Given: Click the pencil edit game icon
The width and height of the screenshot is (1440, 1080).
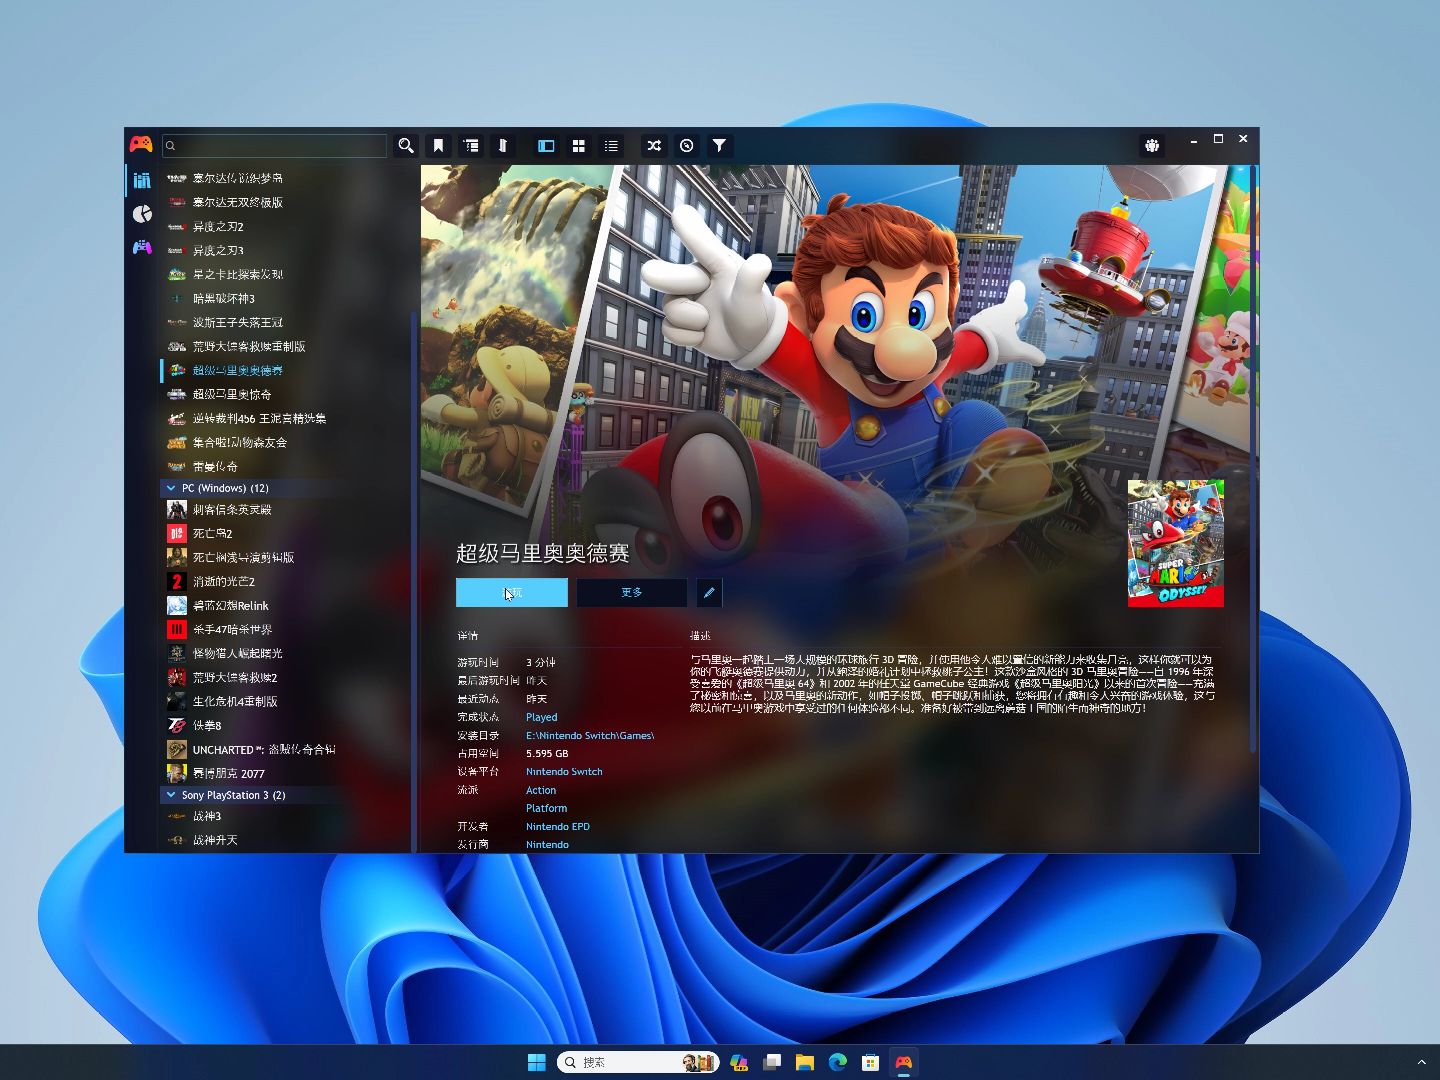Looking at the screenshot, I should (x=709, y=593).
